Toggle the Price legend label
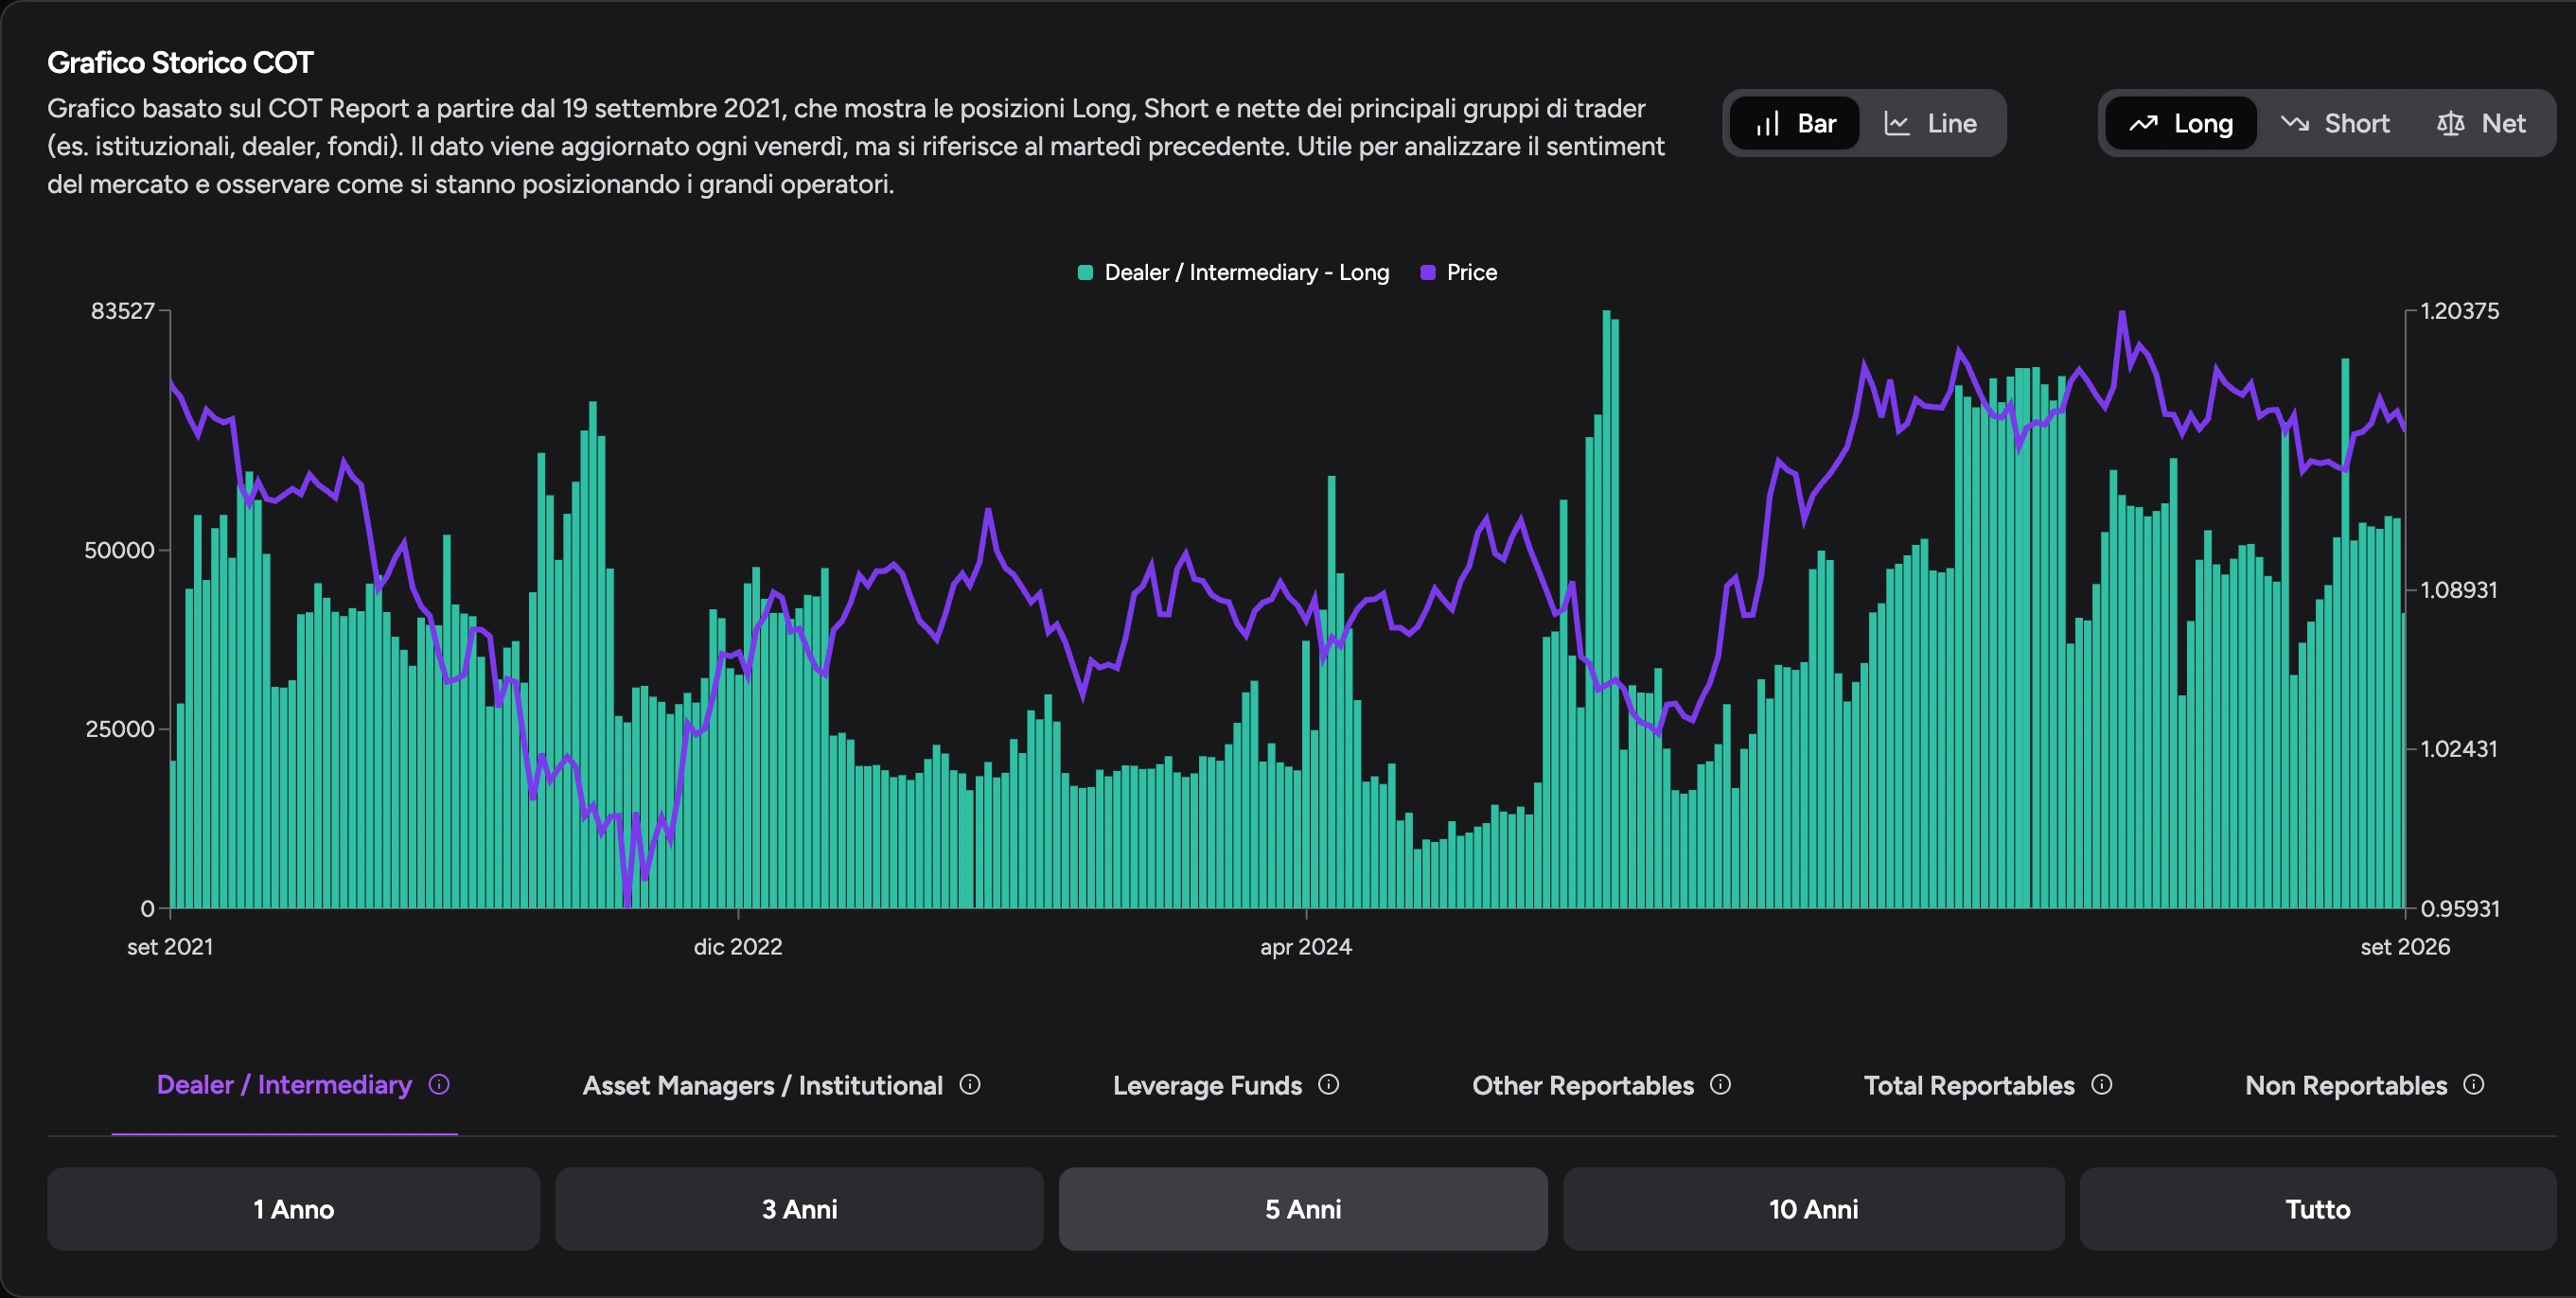2576x1298 pixels. coord(1471,272)
